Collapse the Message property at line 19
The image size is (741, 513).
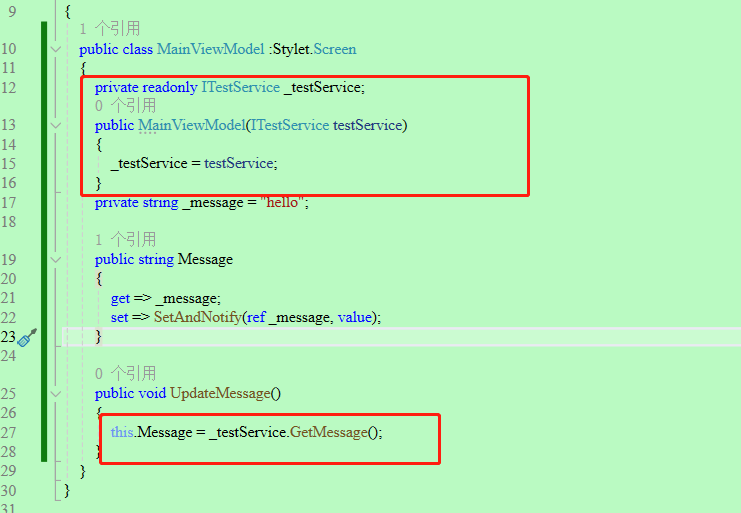pos(56,260)
